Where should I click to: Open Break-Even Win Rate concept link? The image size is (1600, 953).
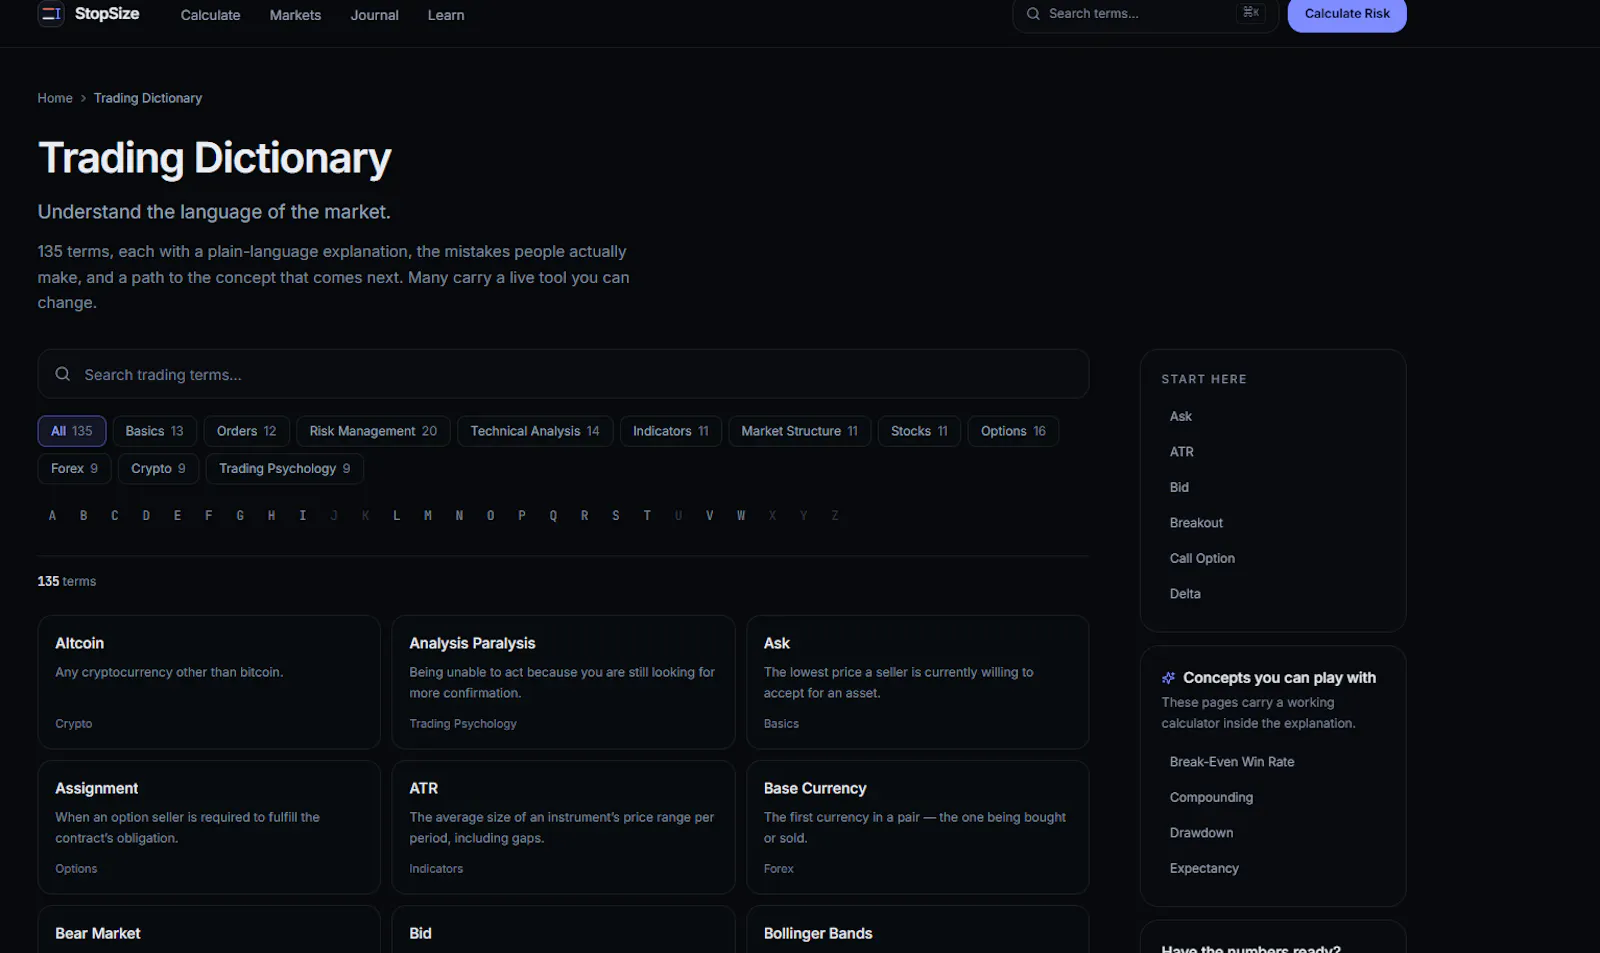tap(1232, 762)
